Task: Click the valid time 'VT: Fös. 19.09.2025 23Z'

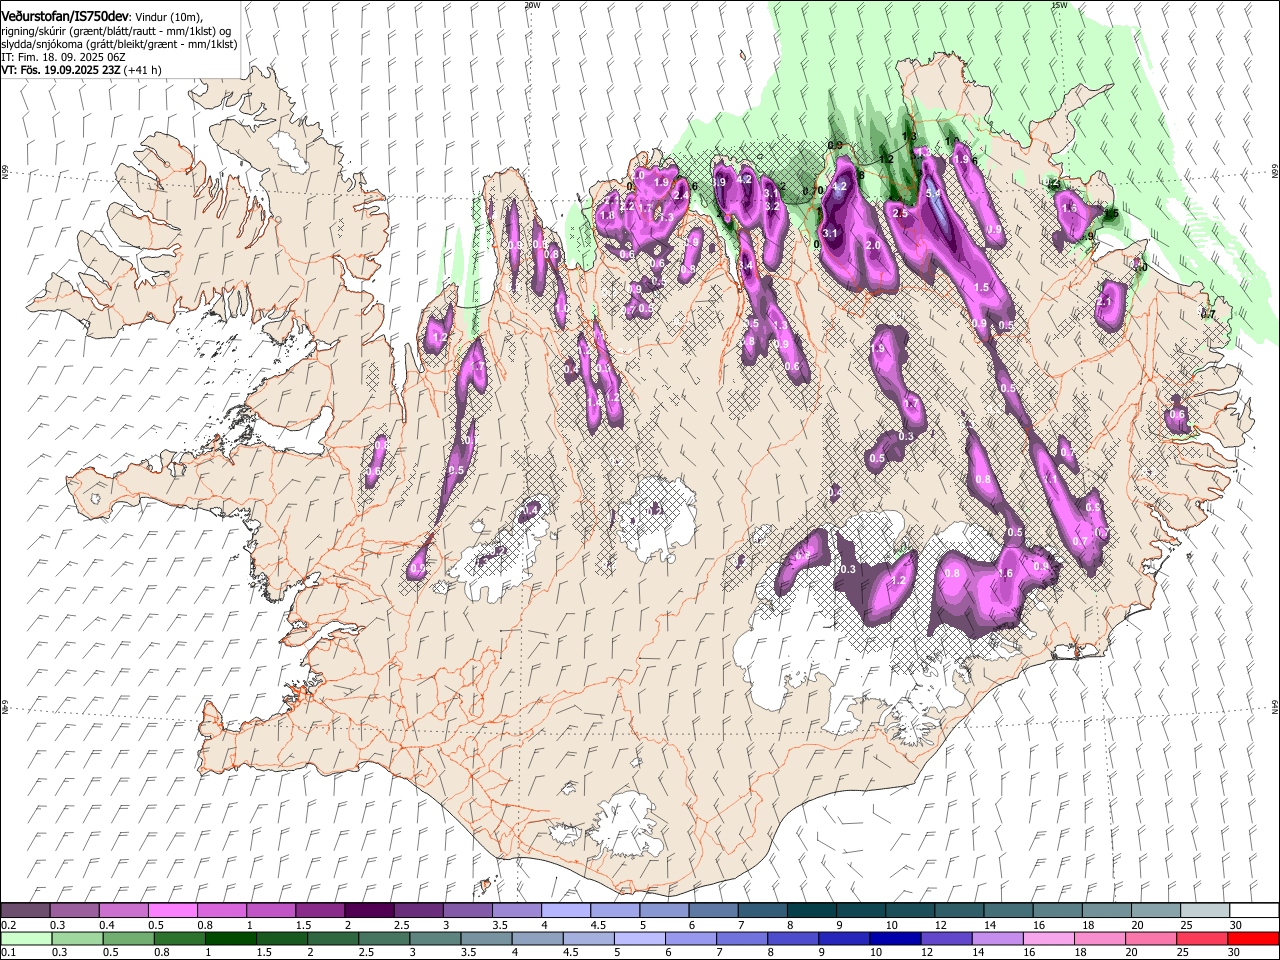Action: coord(61,70)
